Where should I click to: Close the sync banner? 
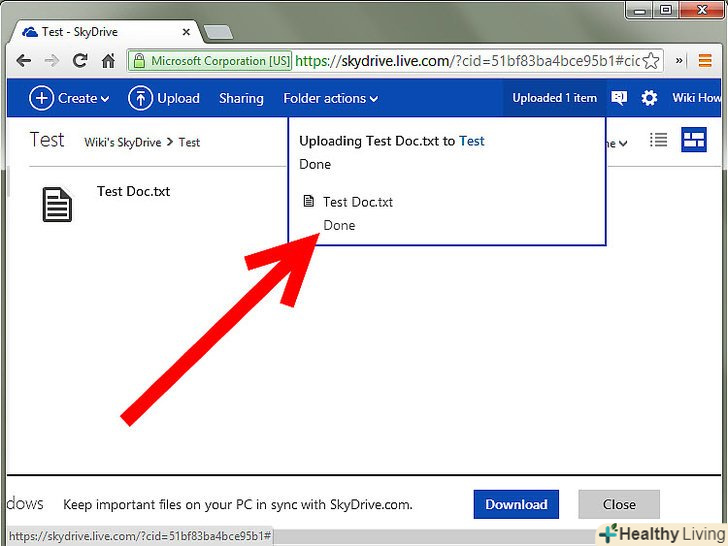619,504
